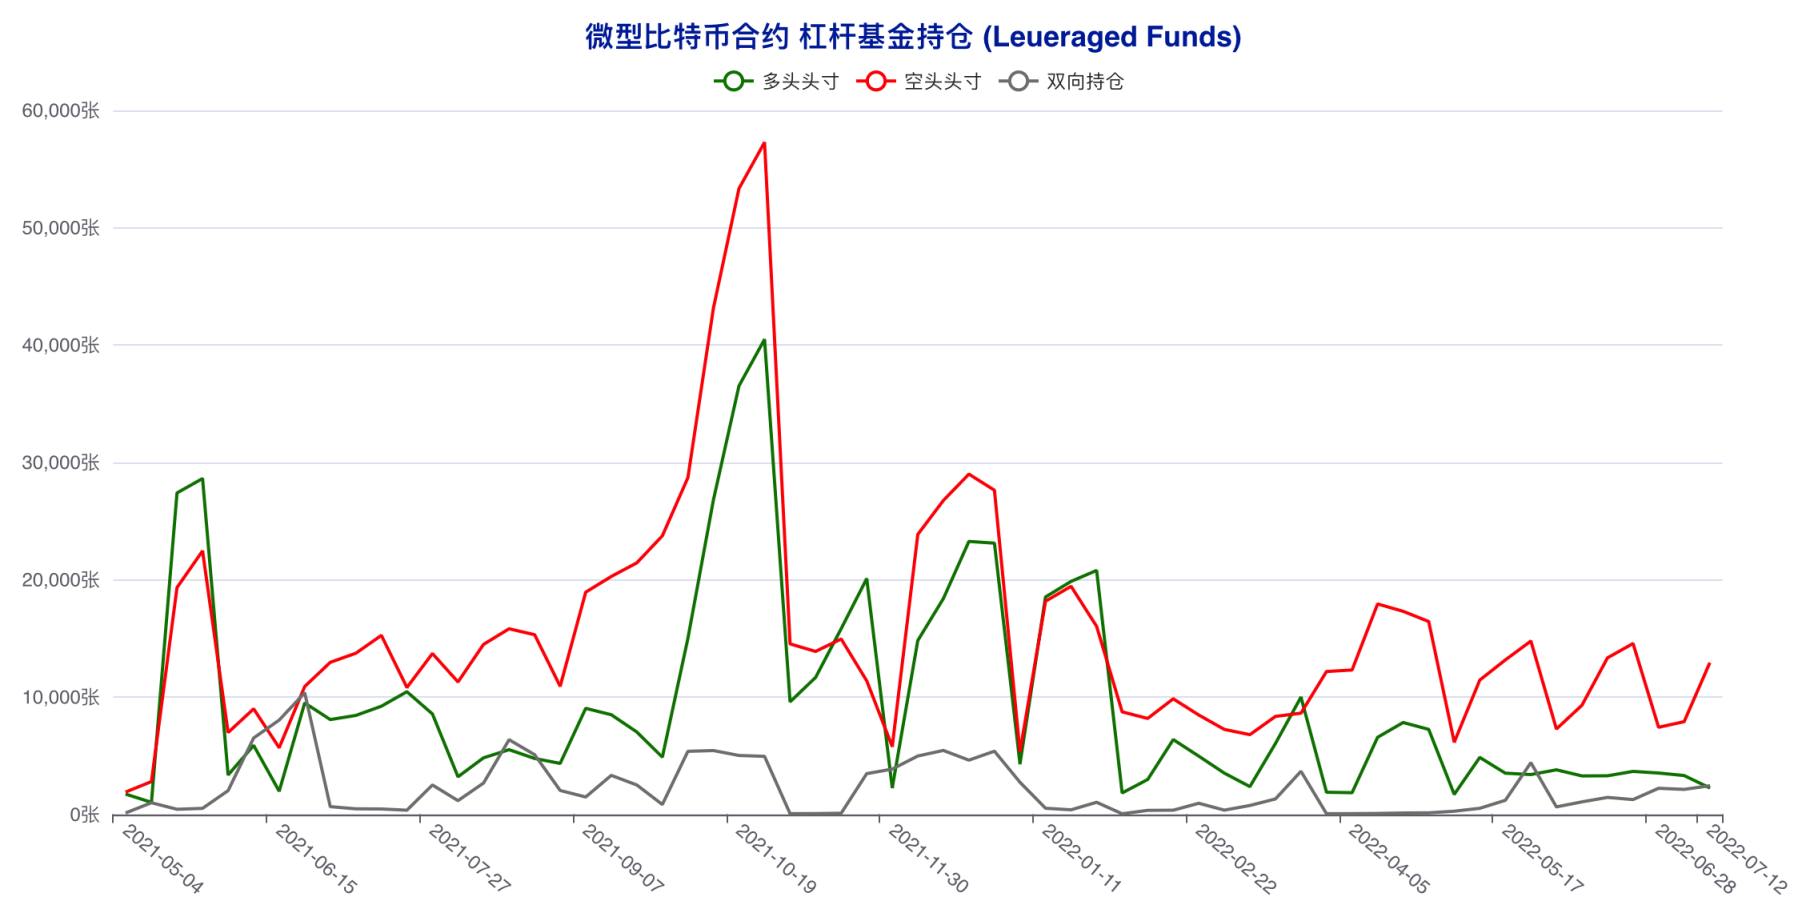Click the 30,000张 y-axis label
This screenshot has width=1818, height=917.
click(61, 463)
